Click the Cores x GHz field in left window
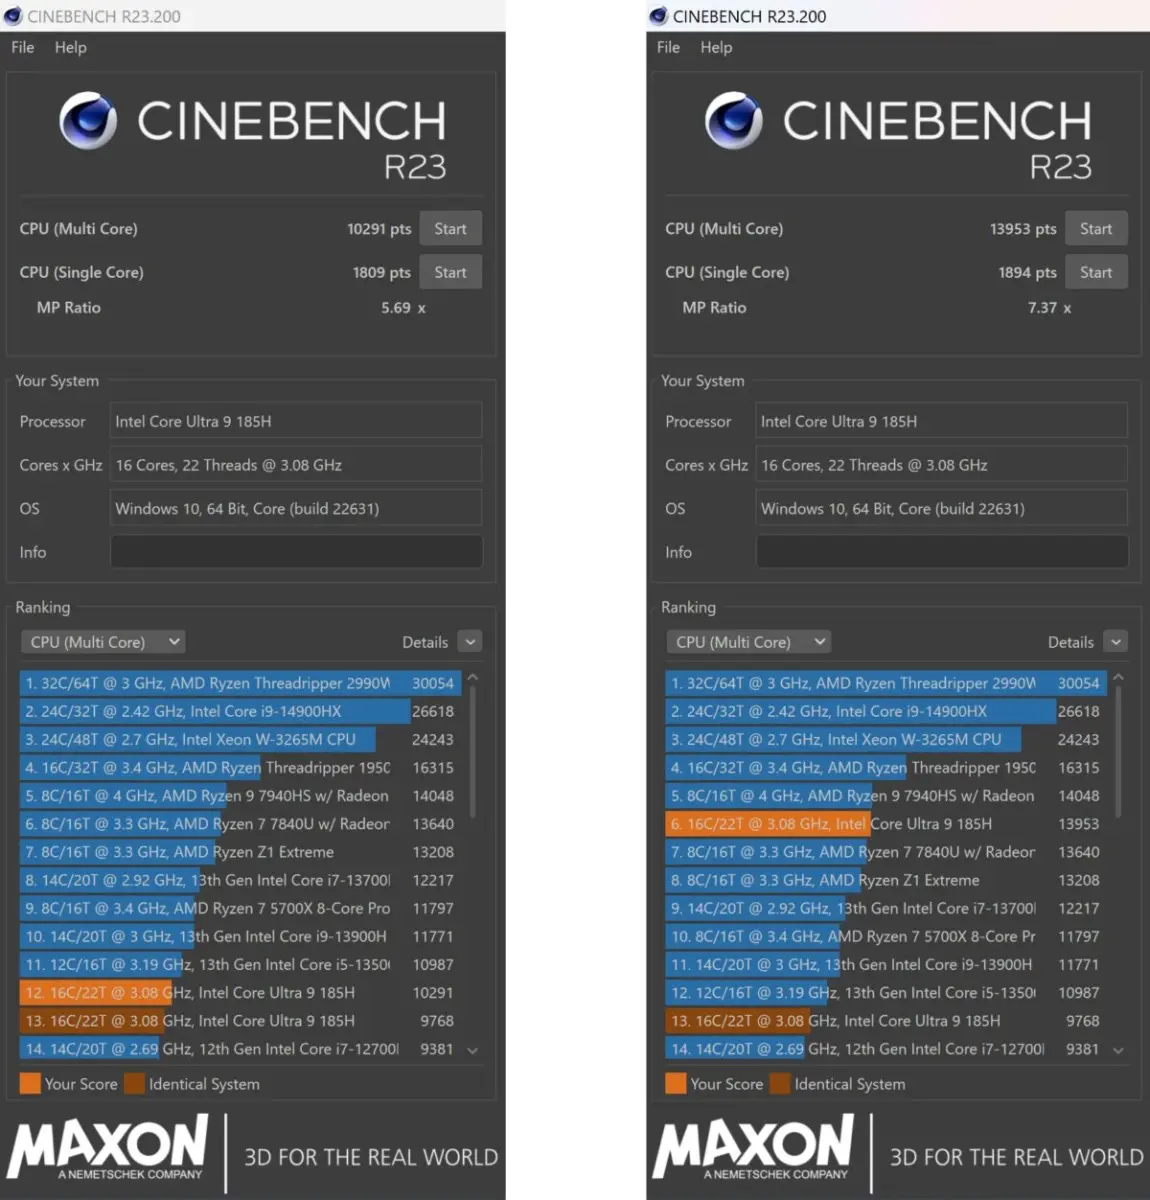 296,465
